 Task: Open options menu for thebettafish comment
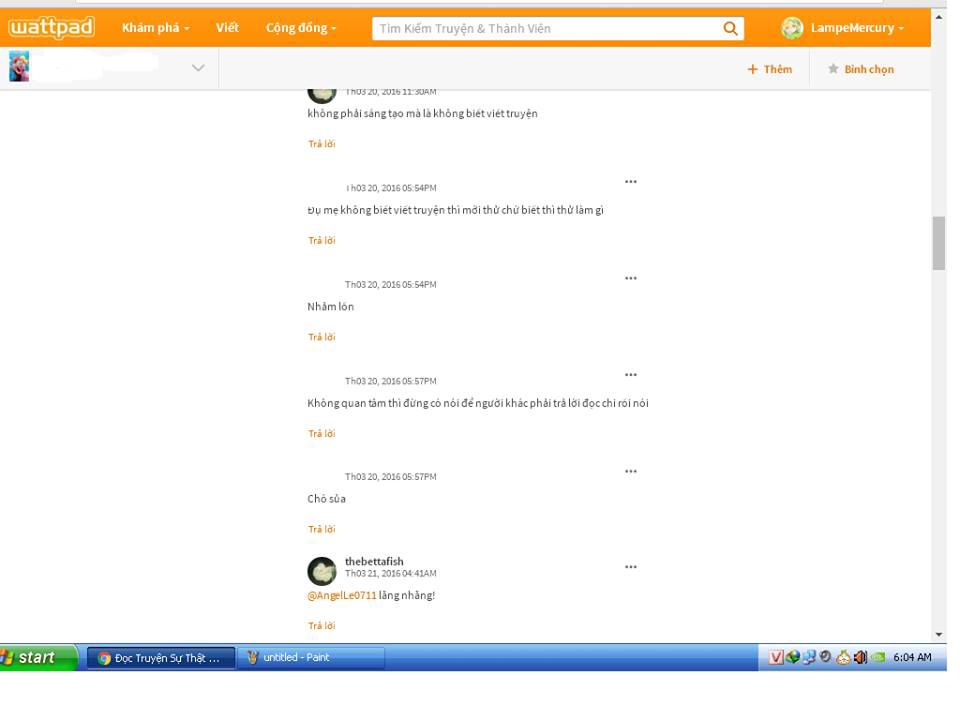(631, 567)
